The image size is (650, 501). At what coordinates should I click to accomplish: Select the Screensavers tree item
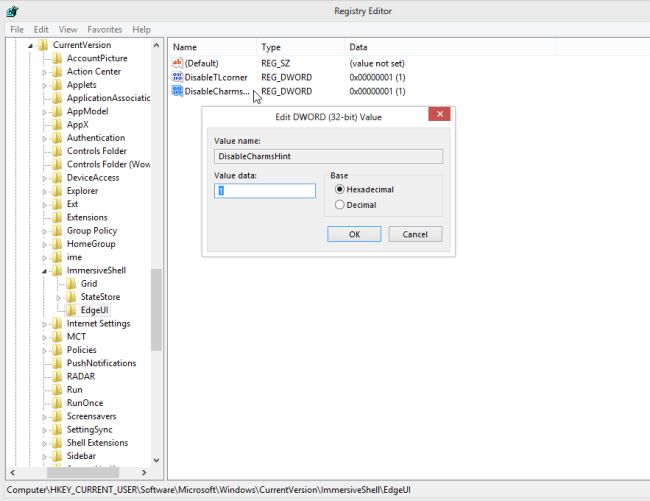pyautogui.click(x=92, y=416)
